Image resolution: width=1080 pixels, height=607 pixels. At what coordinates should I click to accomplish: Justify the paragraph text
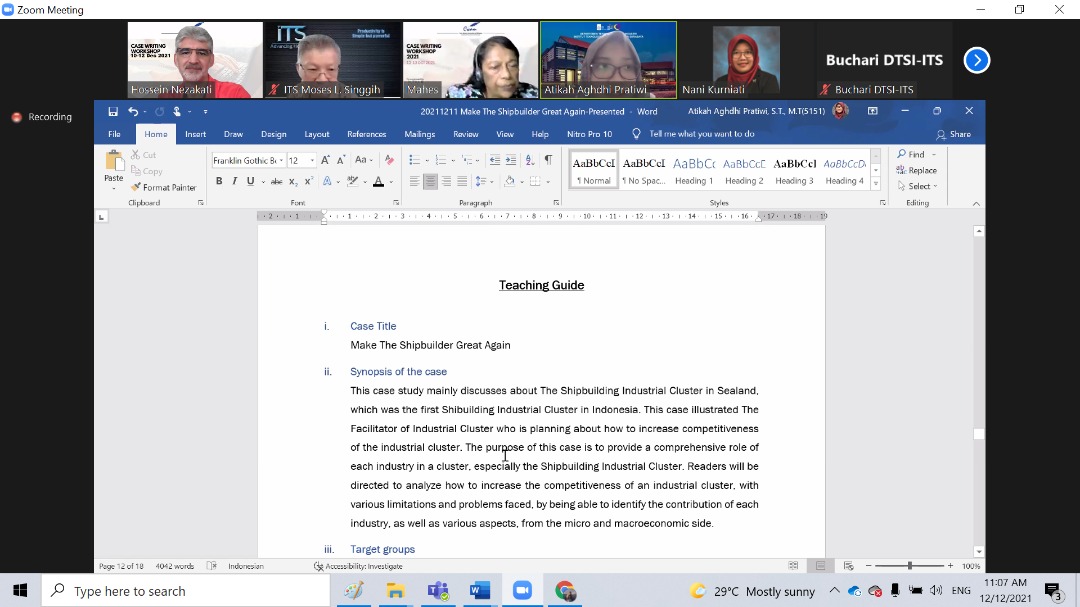[462, 181]
